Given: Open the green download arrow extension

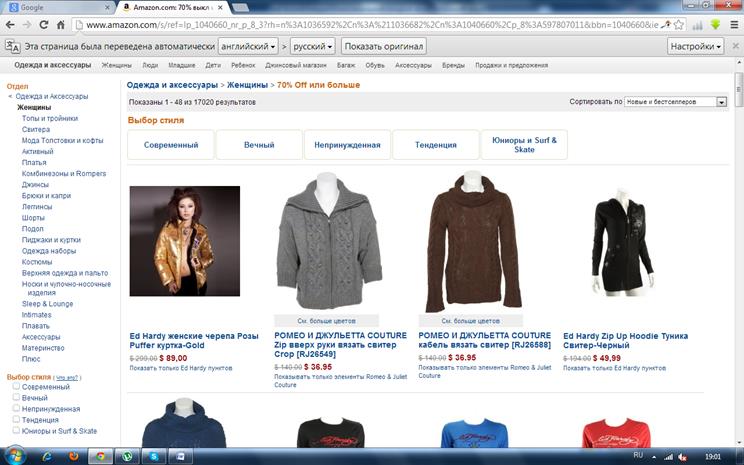Looking at the screenshot, I should pyautogui.click(x=716, y=25).
